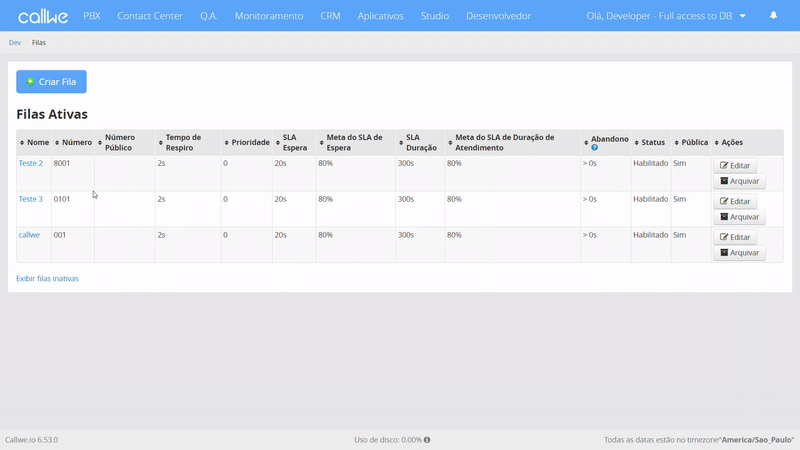Archive the Teste 2 queue

tap(739, 181)
